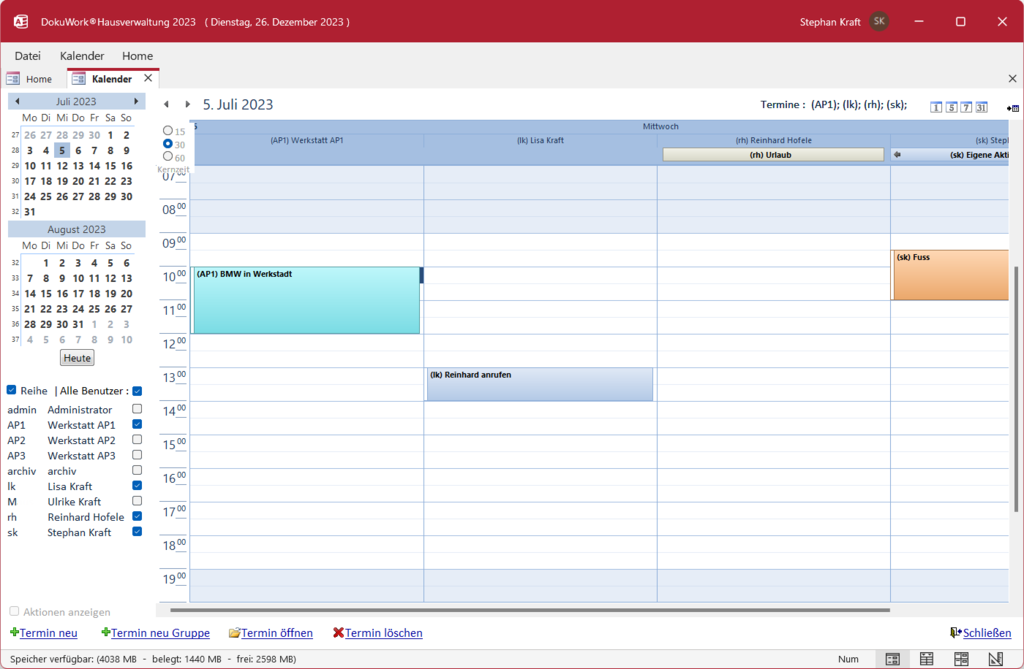Go to next day with the right arrow
The width and height of the screenshot is (1024, 669).
click(x=187, y=104)
